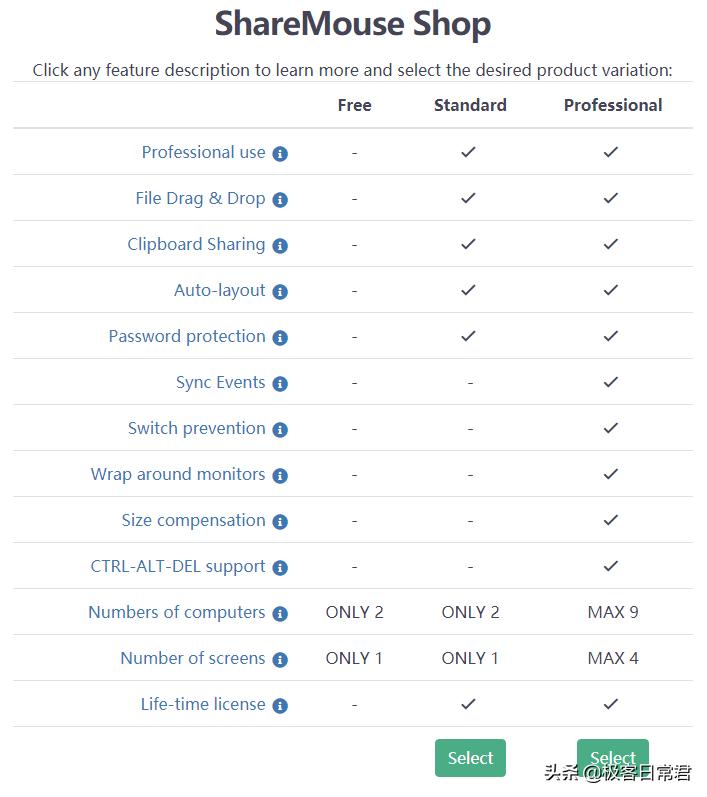Show info for Password protection icon
The height and width of the screenshot is (797, 707).
click(x=280, y=338)
